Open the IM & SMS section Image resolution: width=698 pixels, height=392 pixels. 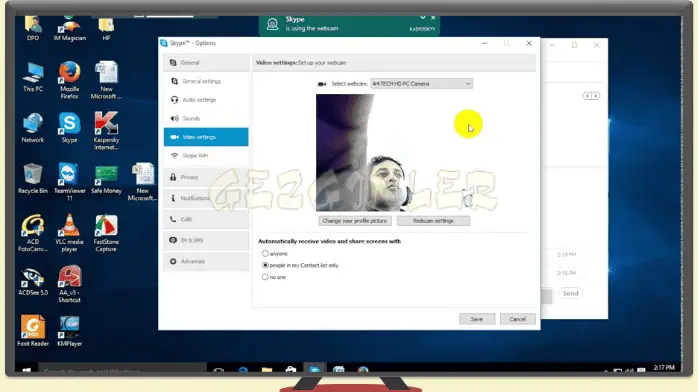[x=206, y=240]
